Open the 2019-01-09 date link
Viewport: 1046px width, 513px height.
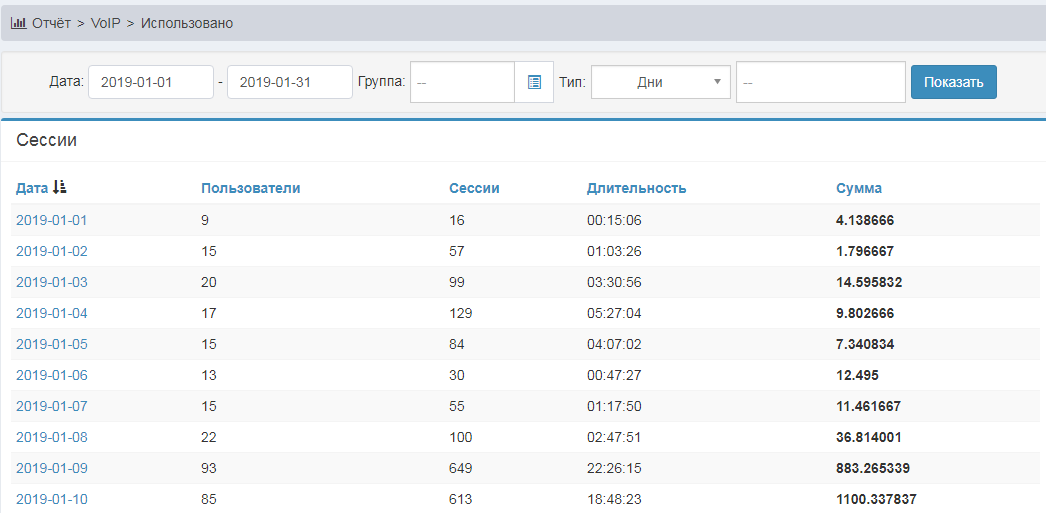pyautogui.click(x=52, y=468)
